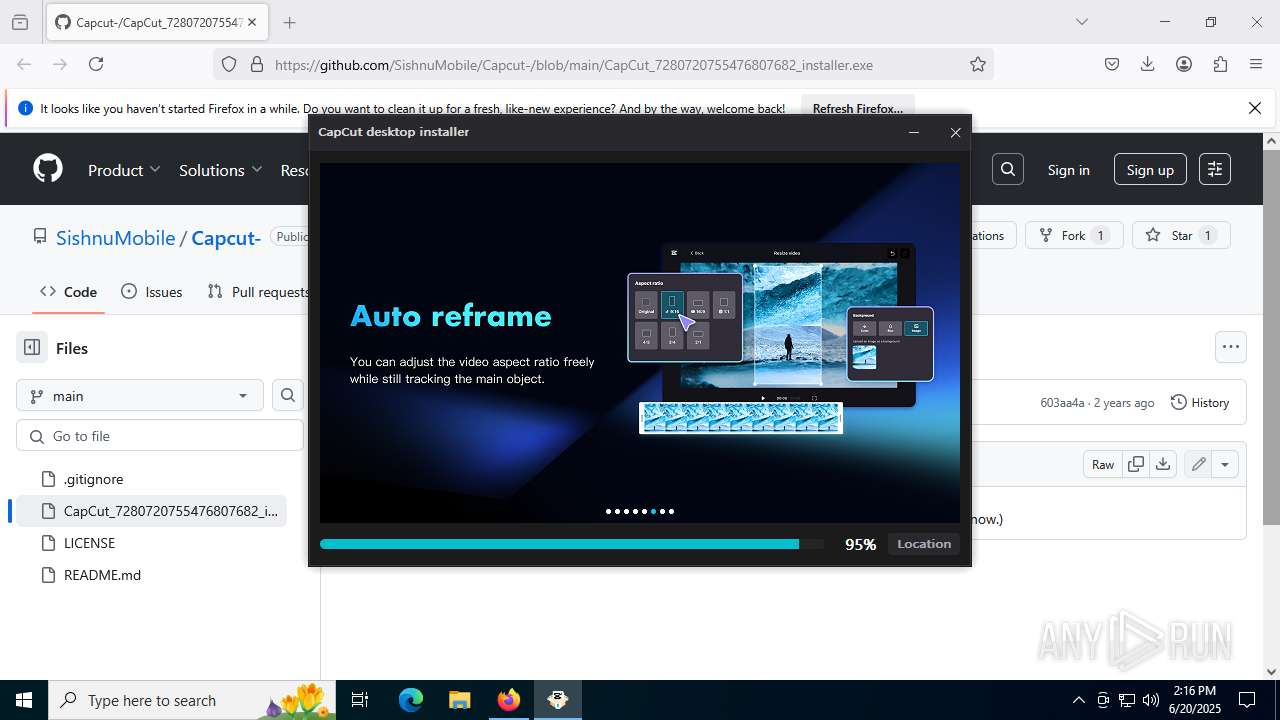Click the Sign in link
This screenshot has width=1280, height=720.
tap(1068, 170)
